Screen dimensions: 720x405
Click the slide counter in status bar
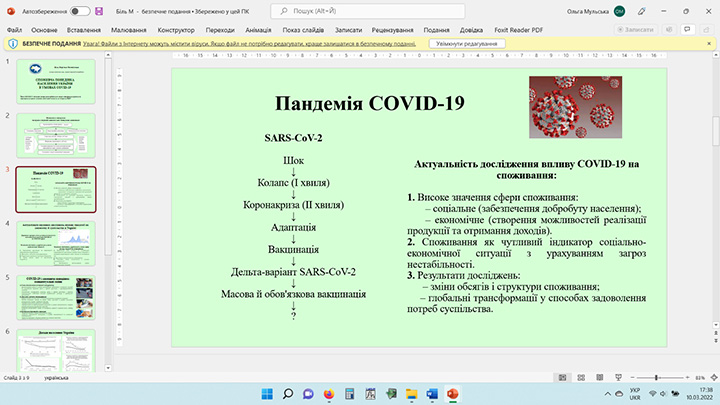(x=17, y=377)
